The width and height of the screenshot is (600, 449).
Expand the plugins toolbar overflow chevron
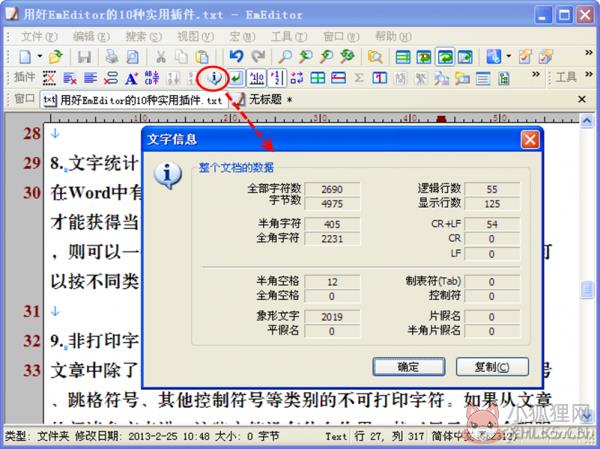tap(536, 74)
